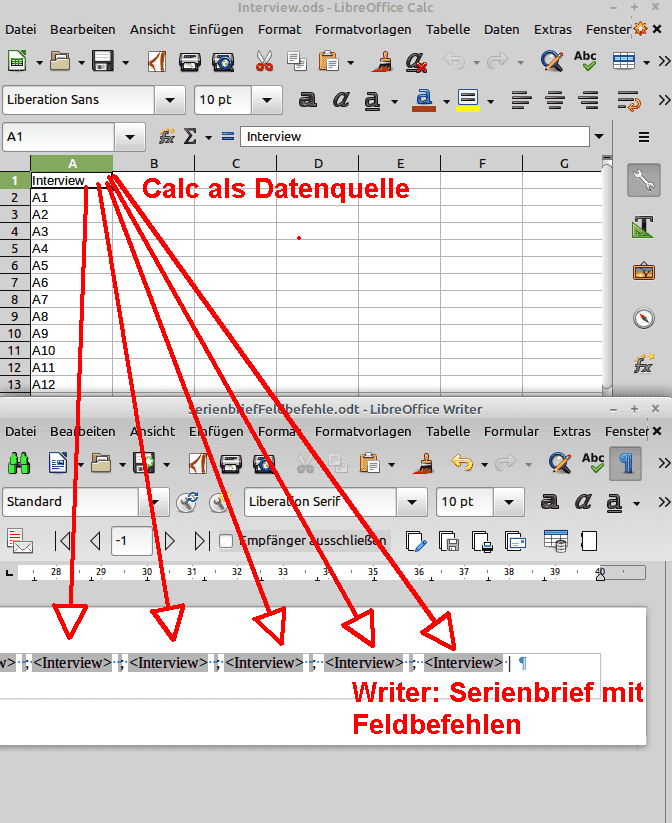Open the Calc sidebar Functions panel
The width and height of the screenshot is (672, 823).
tap(644, 363)
